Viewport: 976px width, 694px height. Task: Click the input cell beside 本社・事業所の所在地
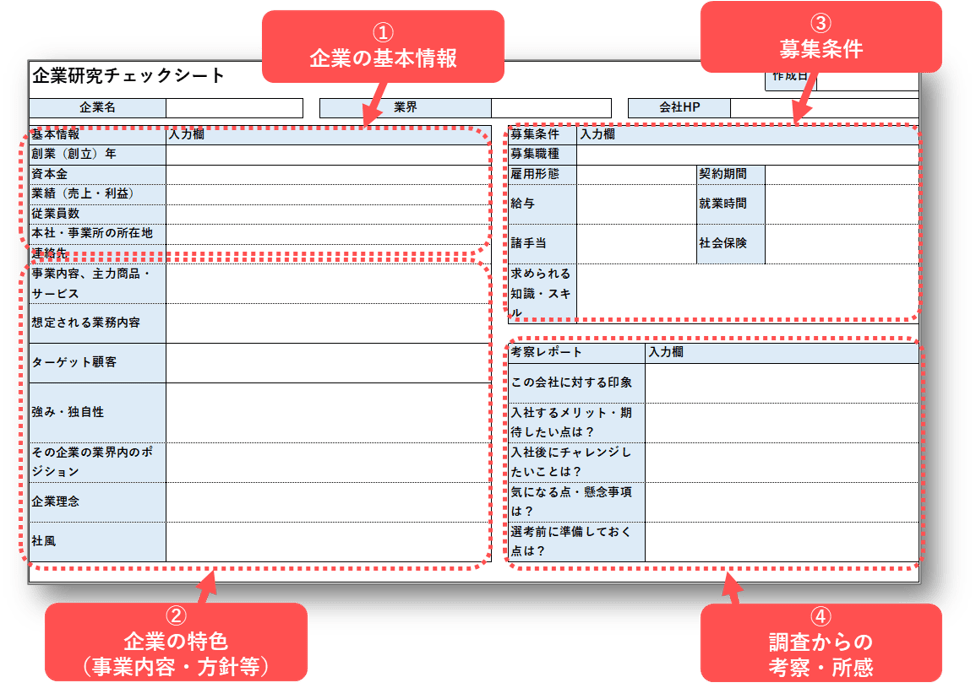click(x=328, y=234)
